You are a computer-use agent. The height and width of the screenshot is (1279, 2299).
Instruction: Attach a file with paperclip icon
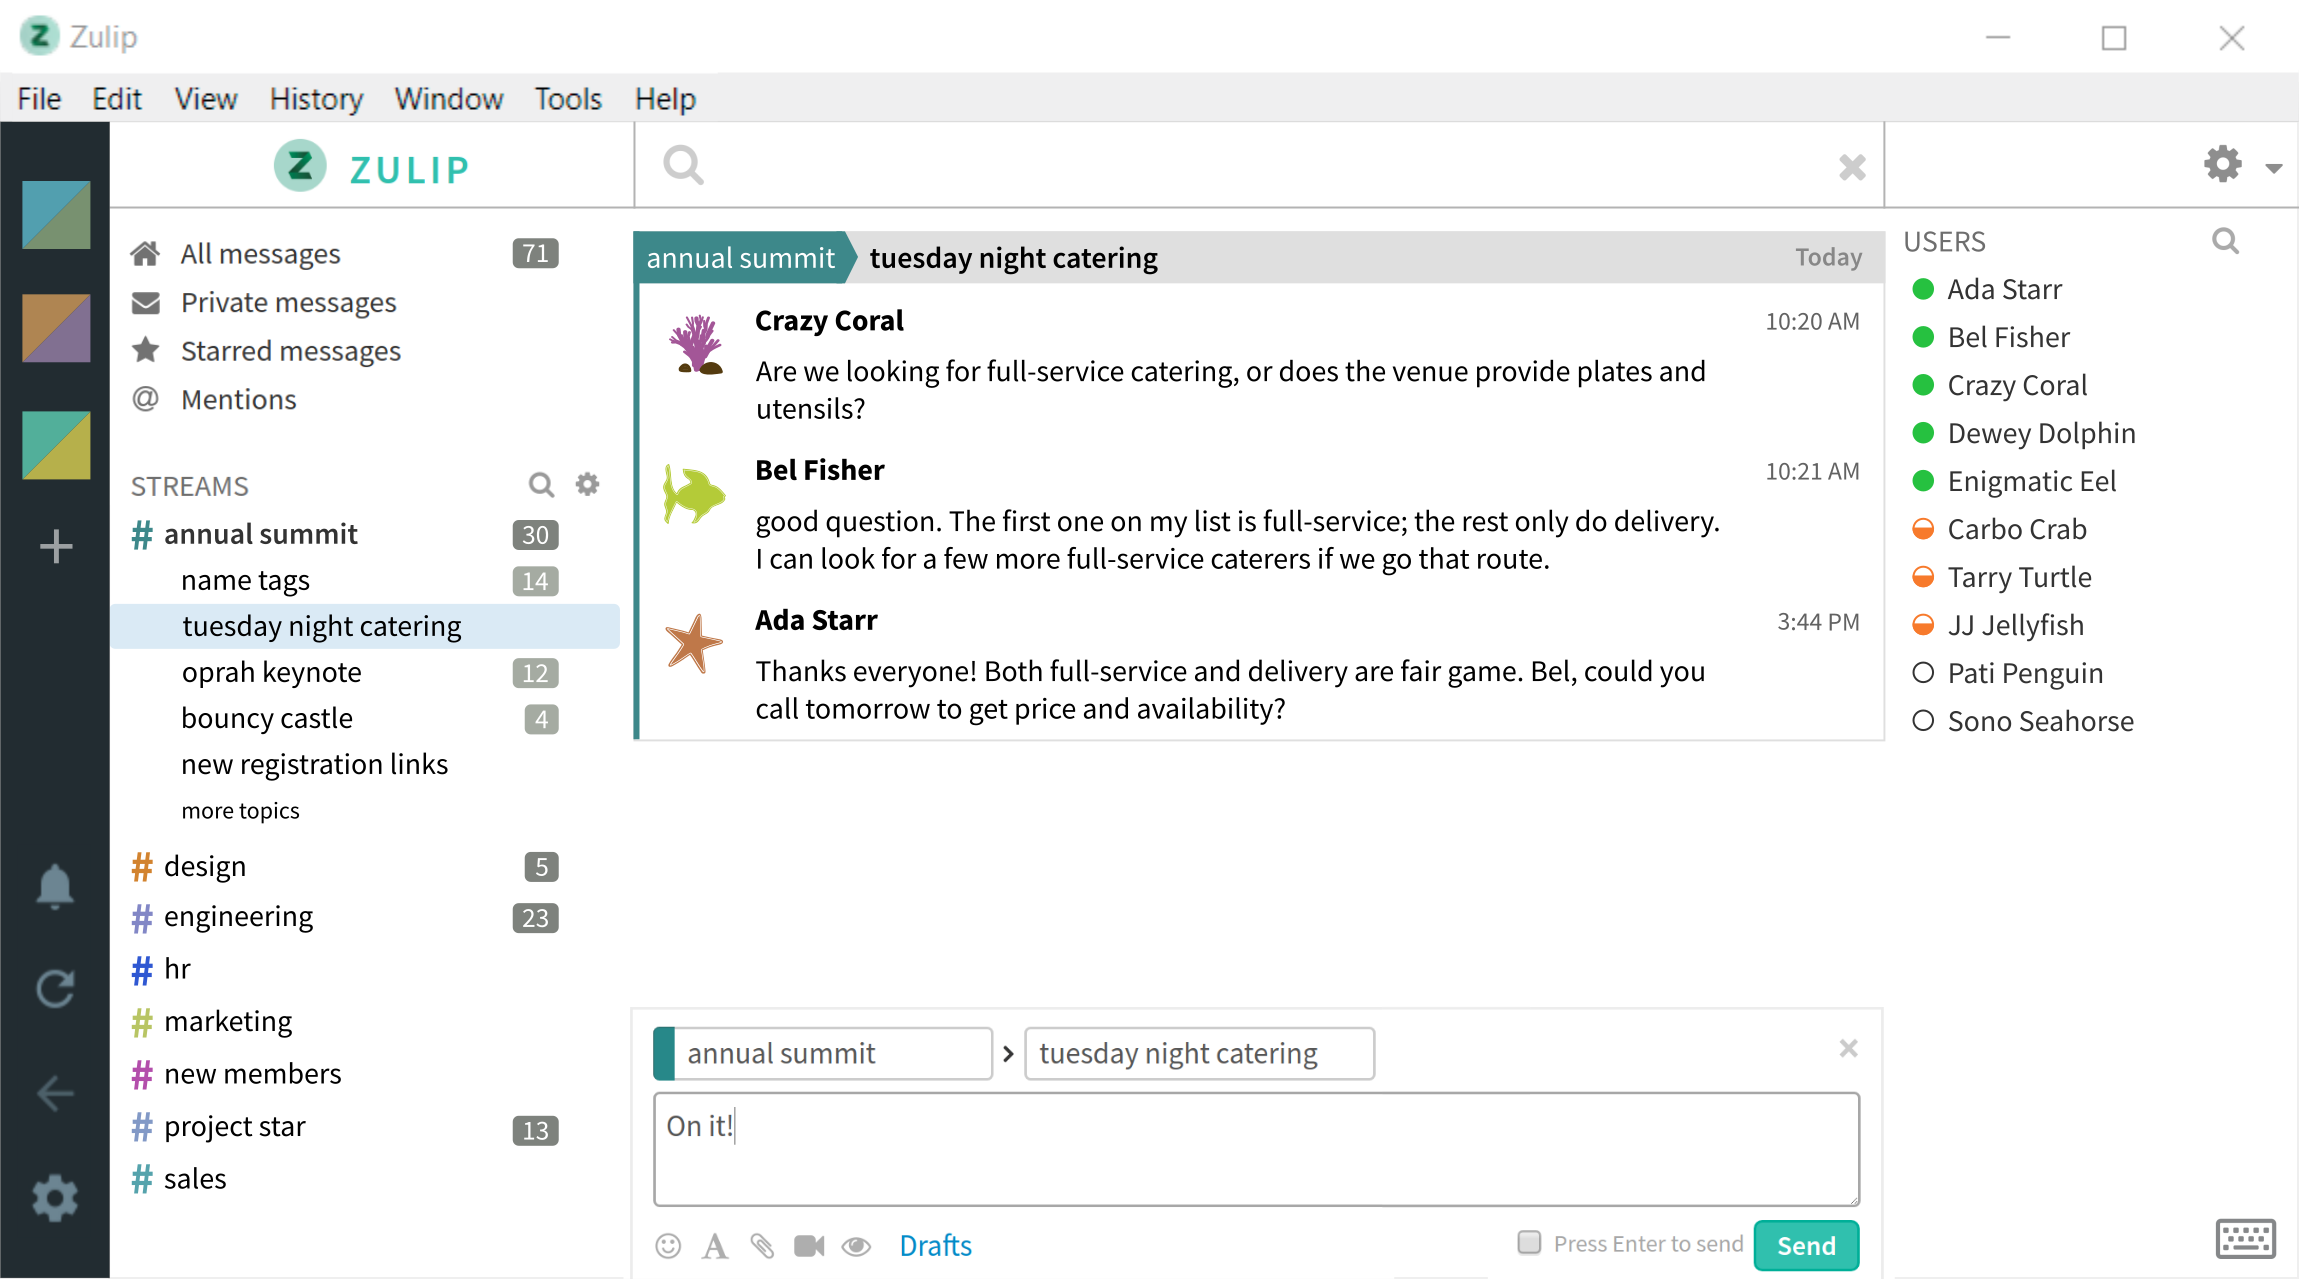(762, 1245)
